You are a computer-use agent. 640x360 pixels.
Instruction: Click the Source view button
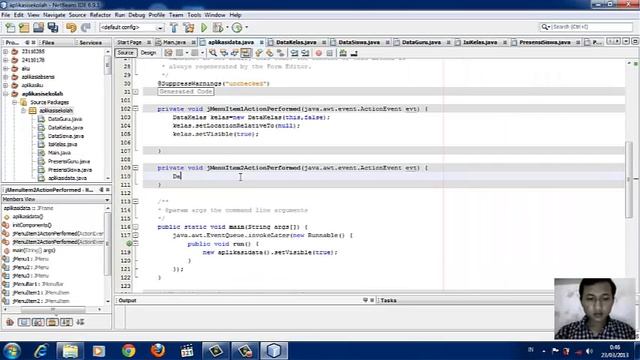[125, 53]
